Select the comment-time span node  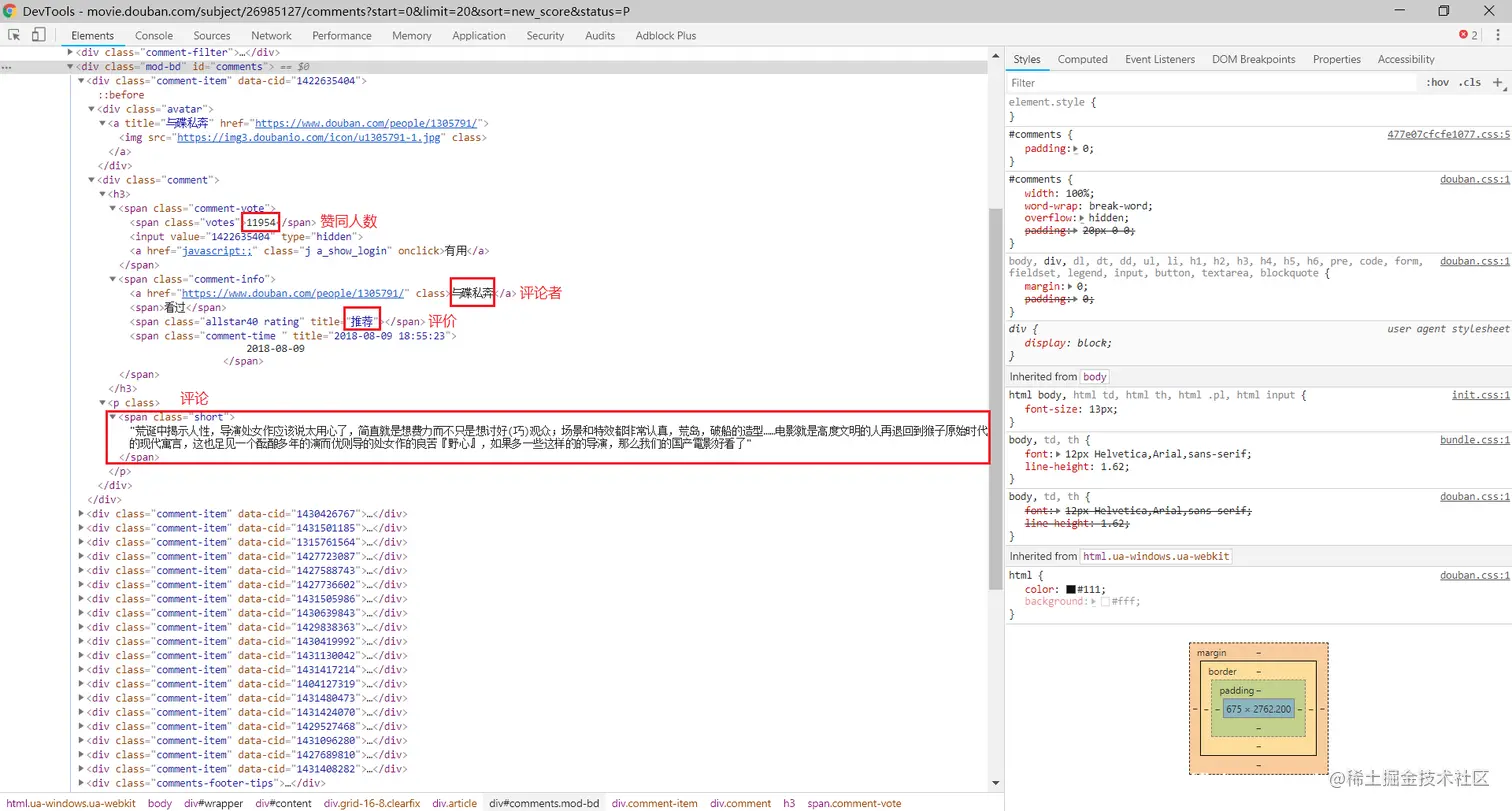[x=293, y=336]
